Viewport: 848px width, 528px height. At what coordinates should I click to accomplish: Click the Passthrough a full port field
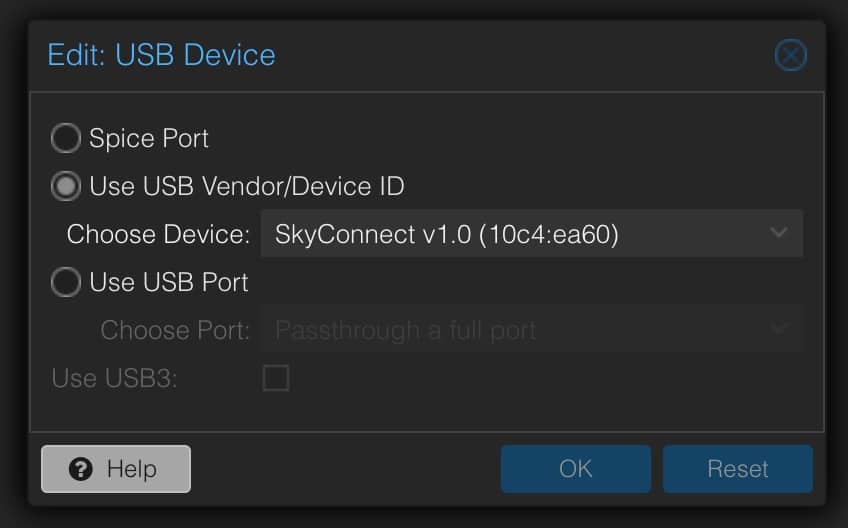coord(532,329)
